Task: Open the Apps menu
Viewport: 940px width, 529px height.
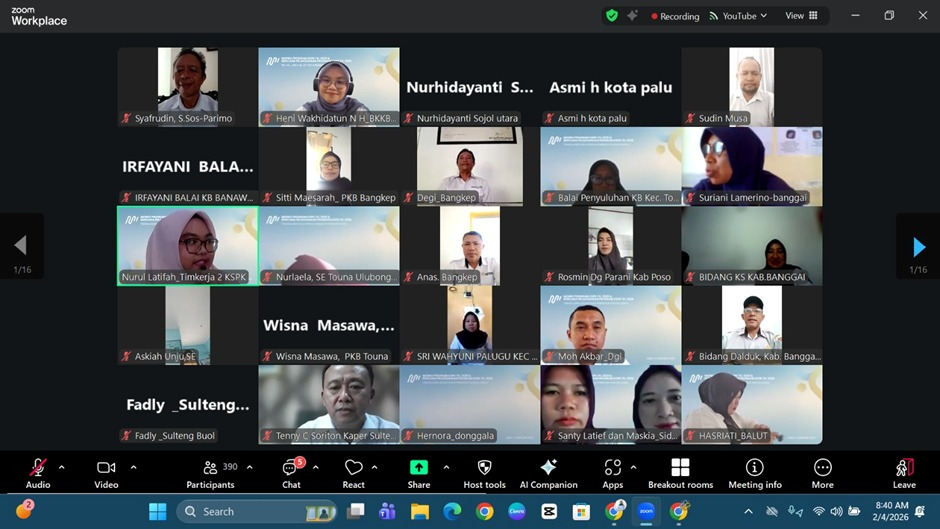Action: tap(613, 473)
